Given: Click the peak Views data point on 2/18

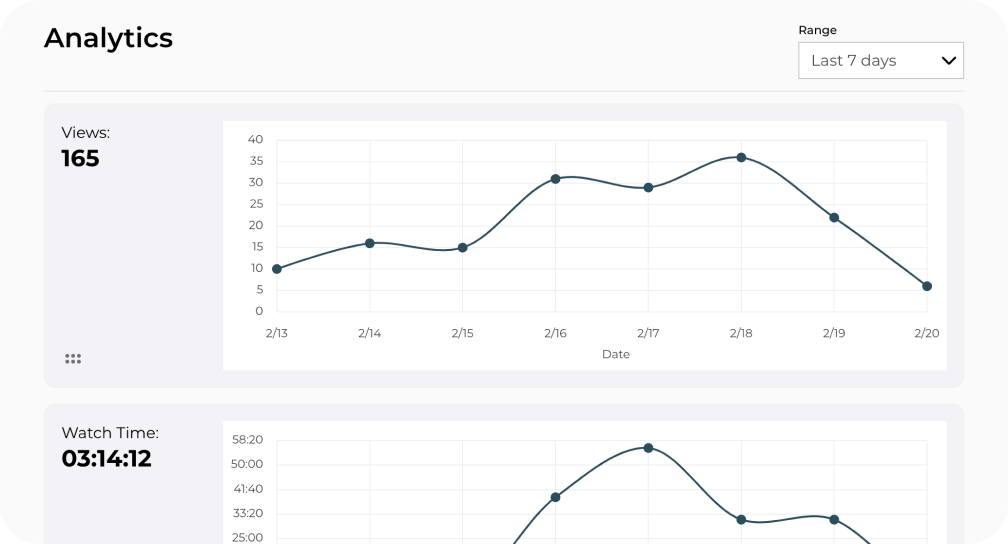Looking at the screenshot, I should [x=741, y=157].
